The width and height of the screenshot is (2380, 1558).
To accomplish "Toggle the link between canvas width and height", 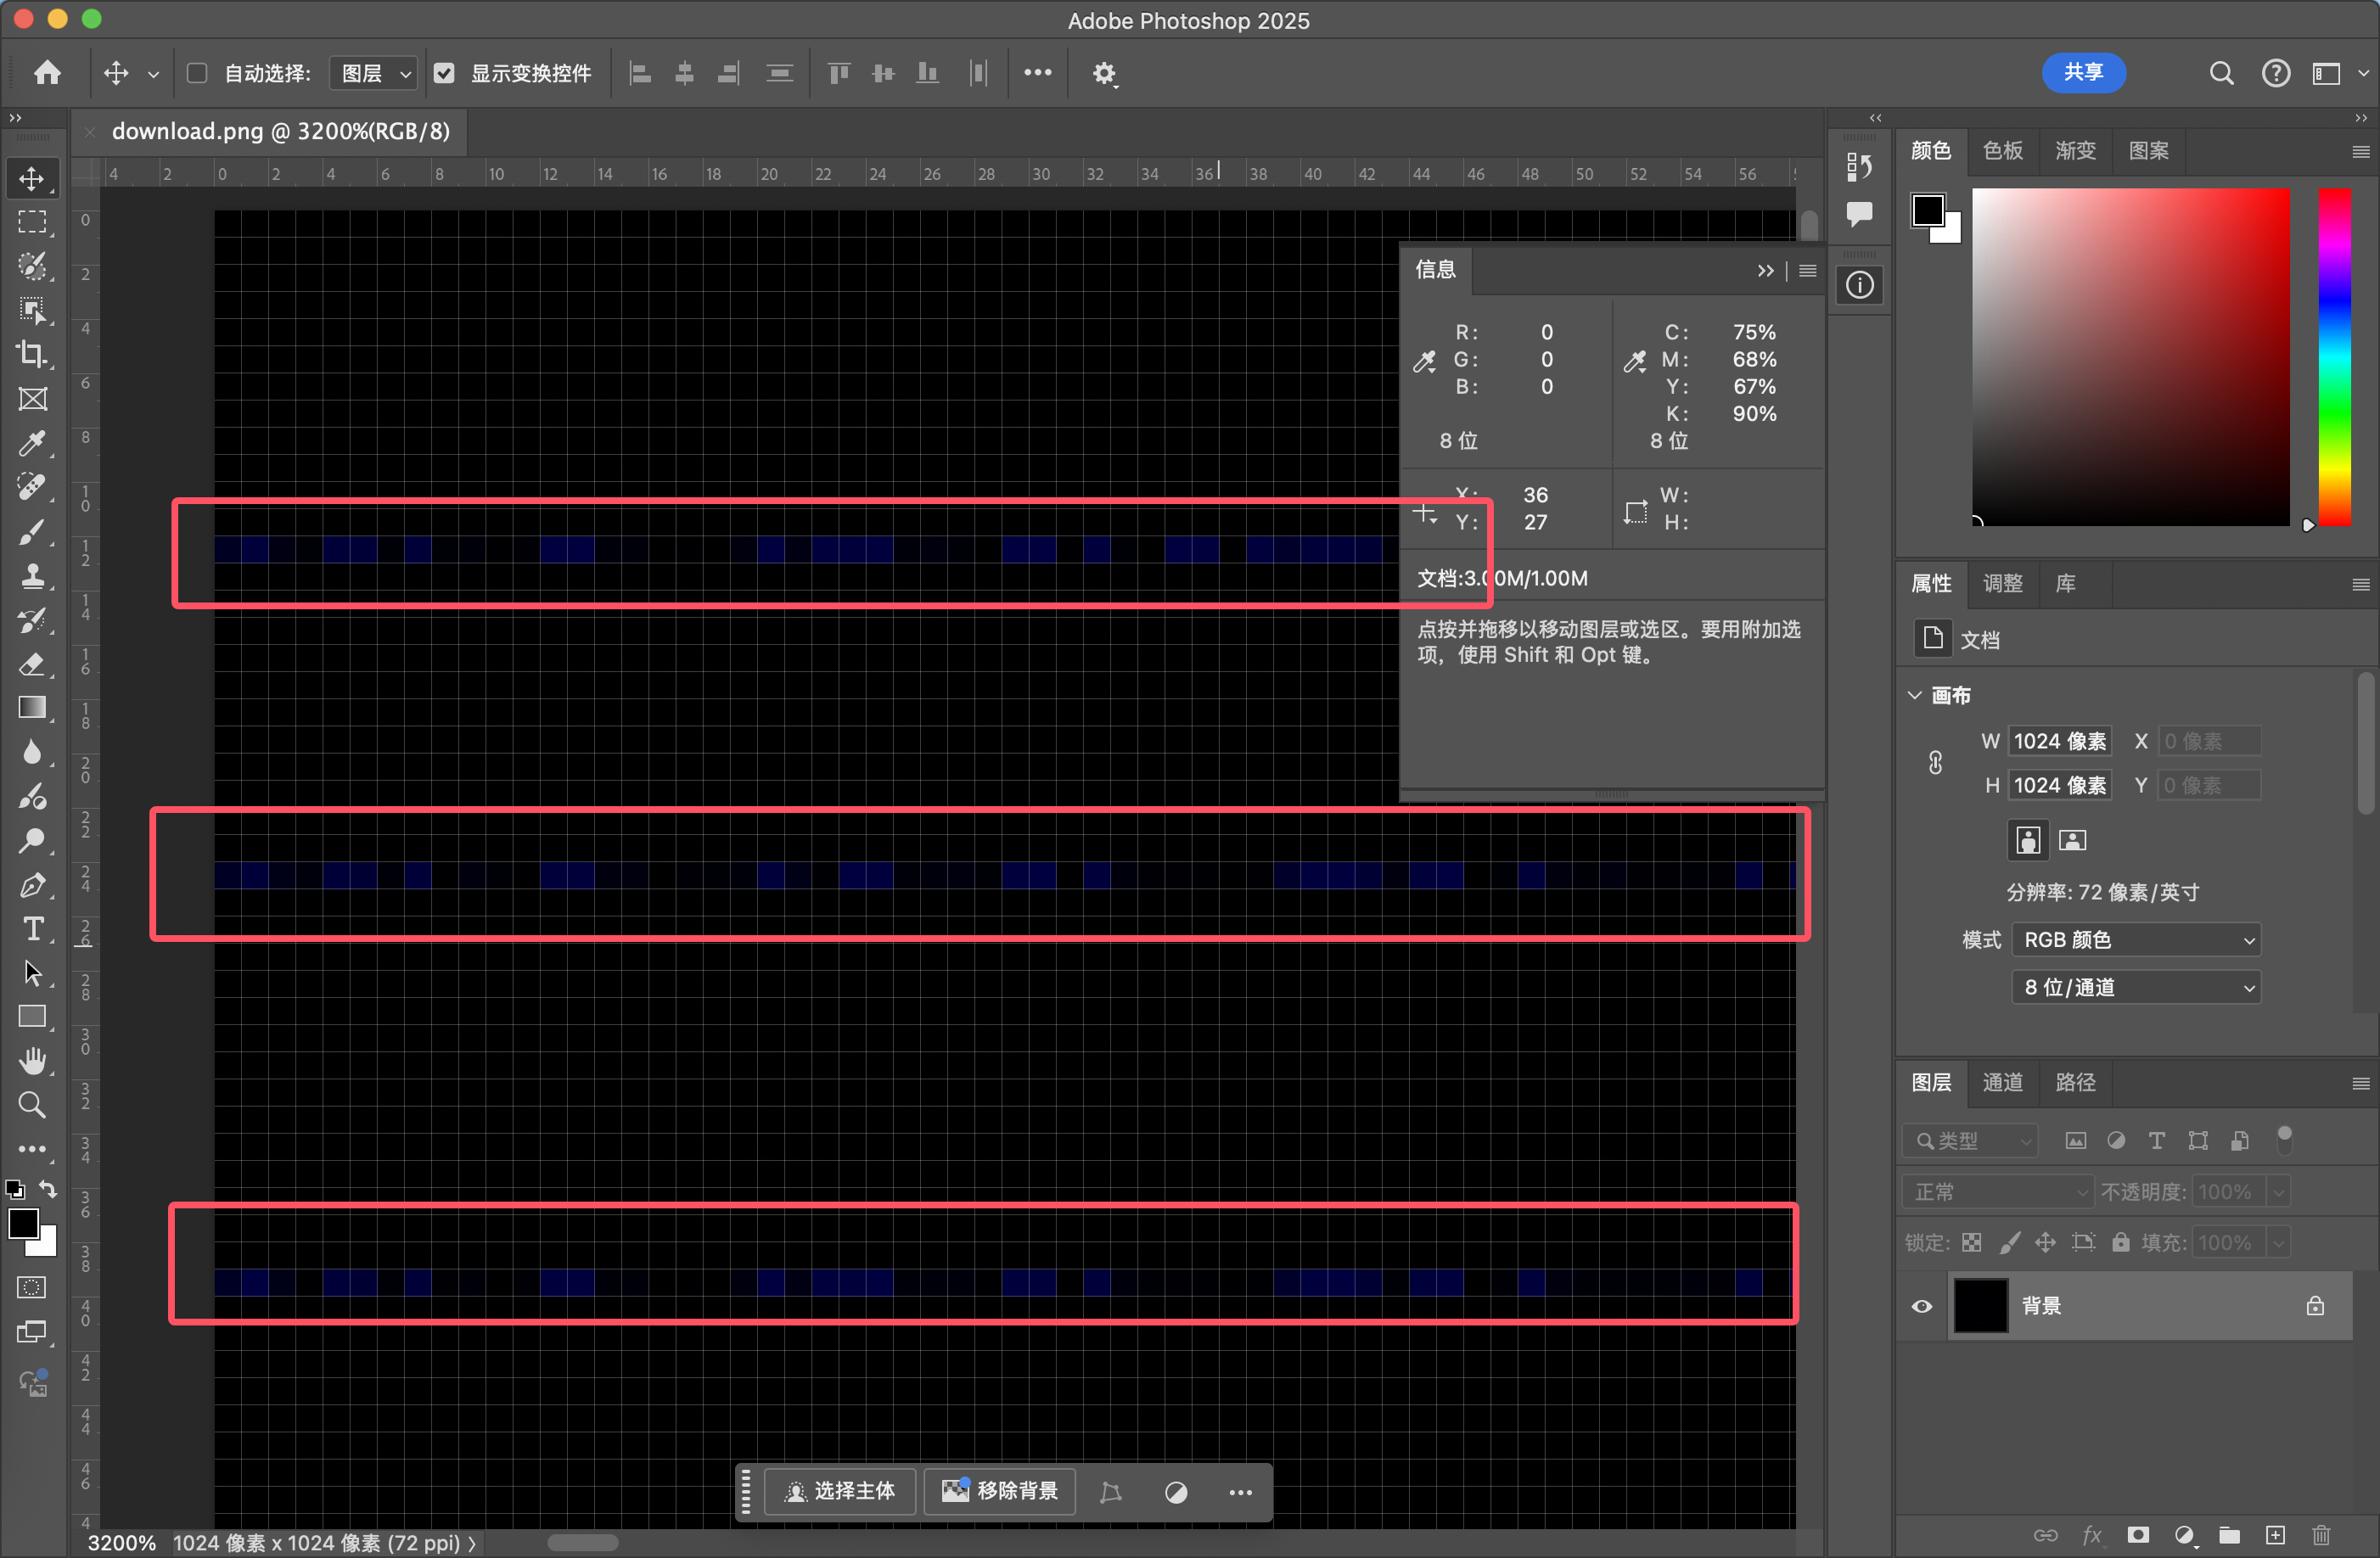I will click(x=1935, y=763).
